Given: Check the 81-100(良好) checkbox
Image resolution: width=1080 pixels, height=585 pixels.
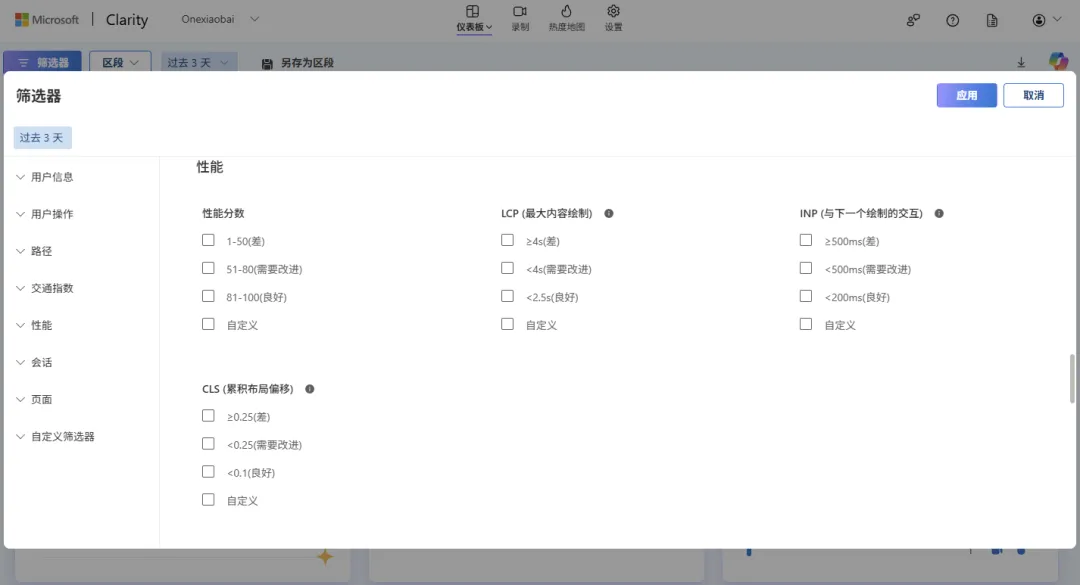Looking at the screenshot, I should tap(208, 296).
